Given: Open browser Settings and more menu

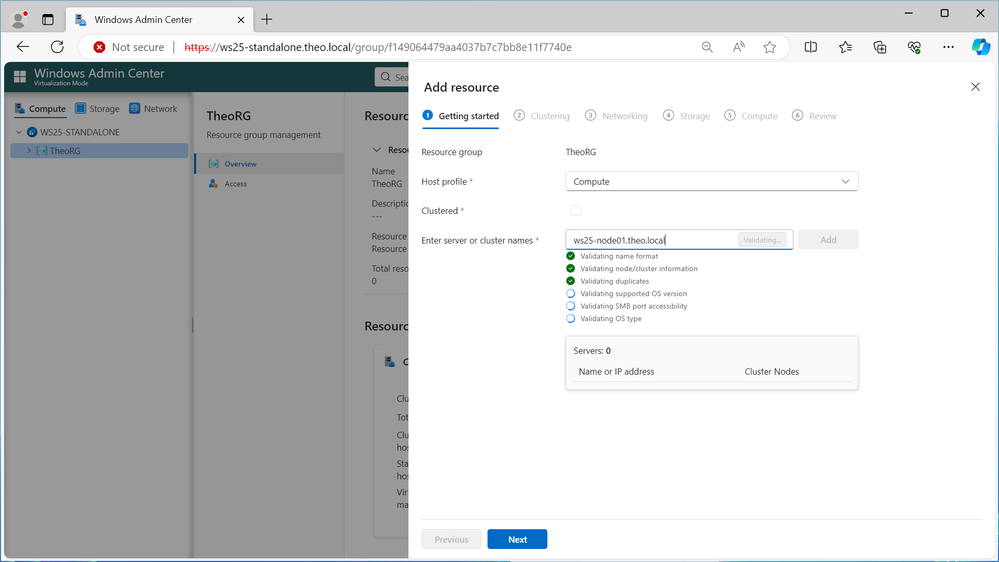Looking at the screenshot, I should pos(949,47).
